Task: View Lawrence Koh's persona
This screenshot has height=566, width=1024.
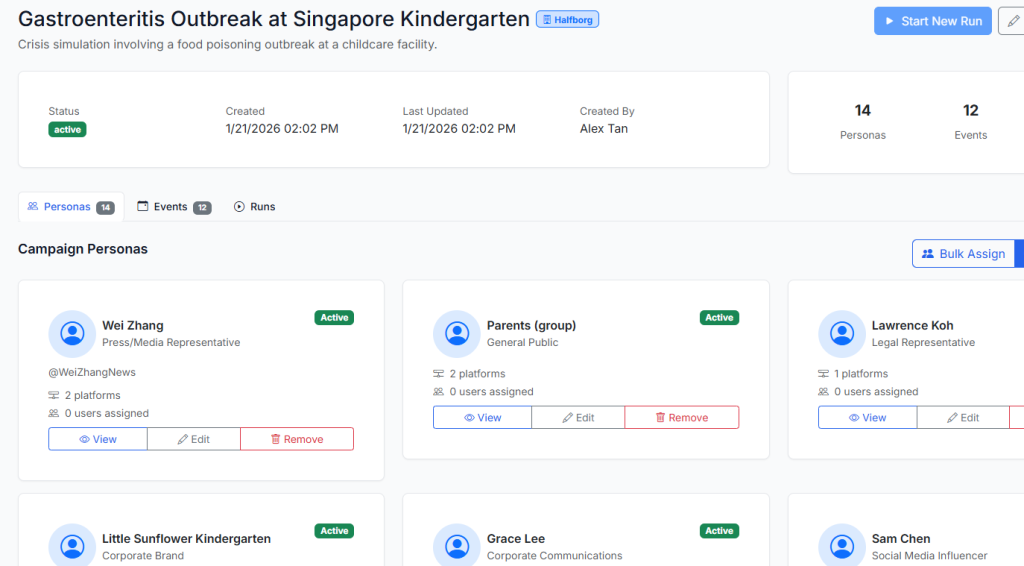Action: tap(867, 418)
